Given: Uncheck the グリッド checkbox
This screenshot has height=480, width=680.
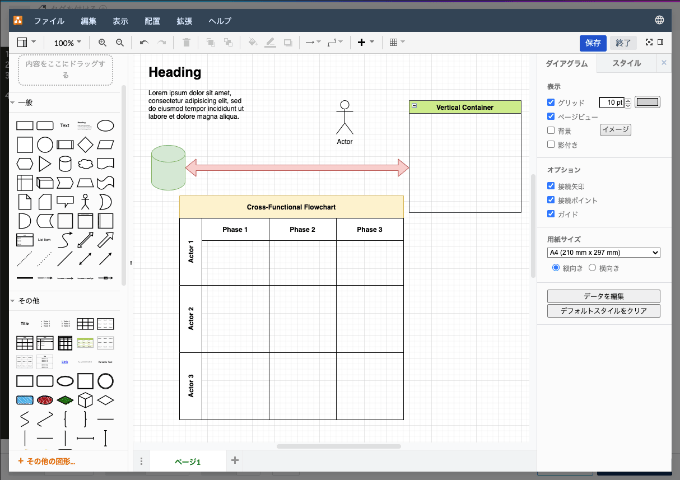Looking at the screenshot, I should tap(551, 102).
